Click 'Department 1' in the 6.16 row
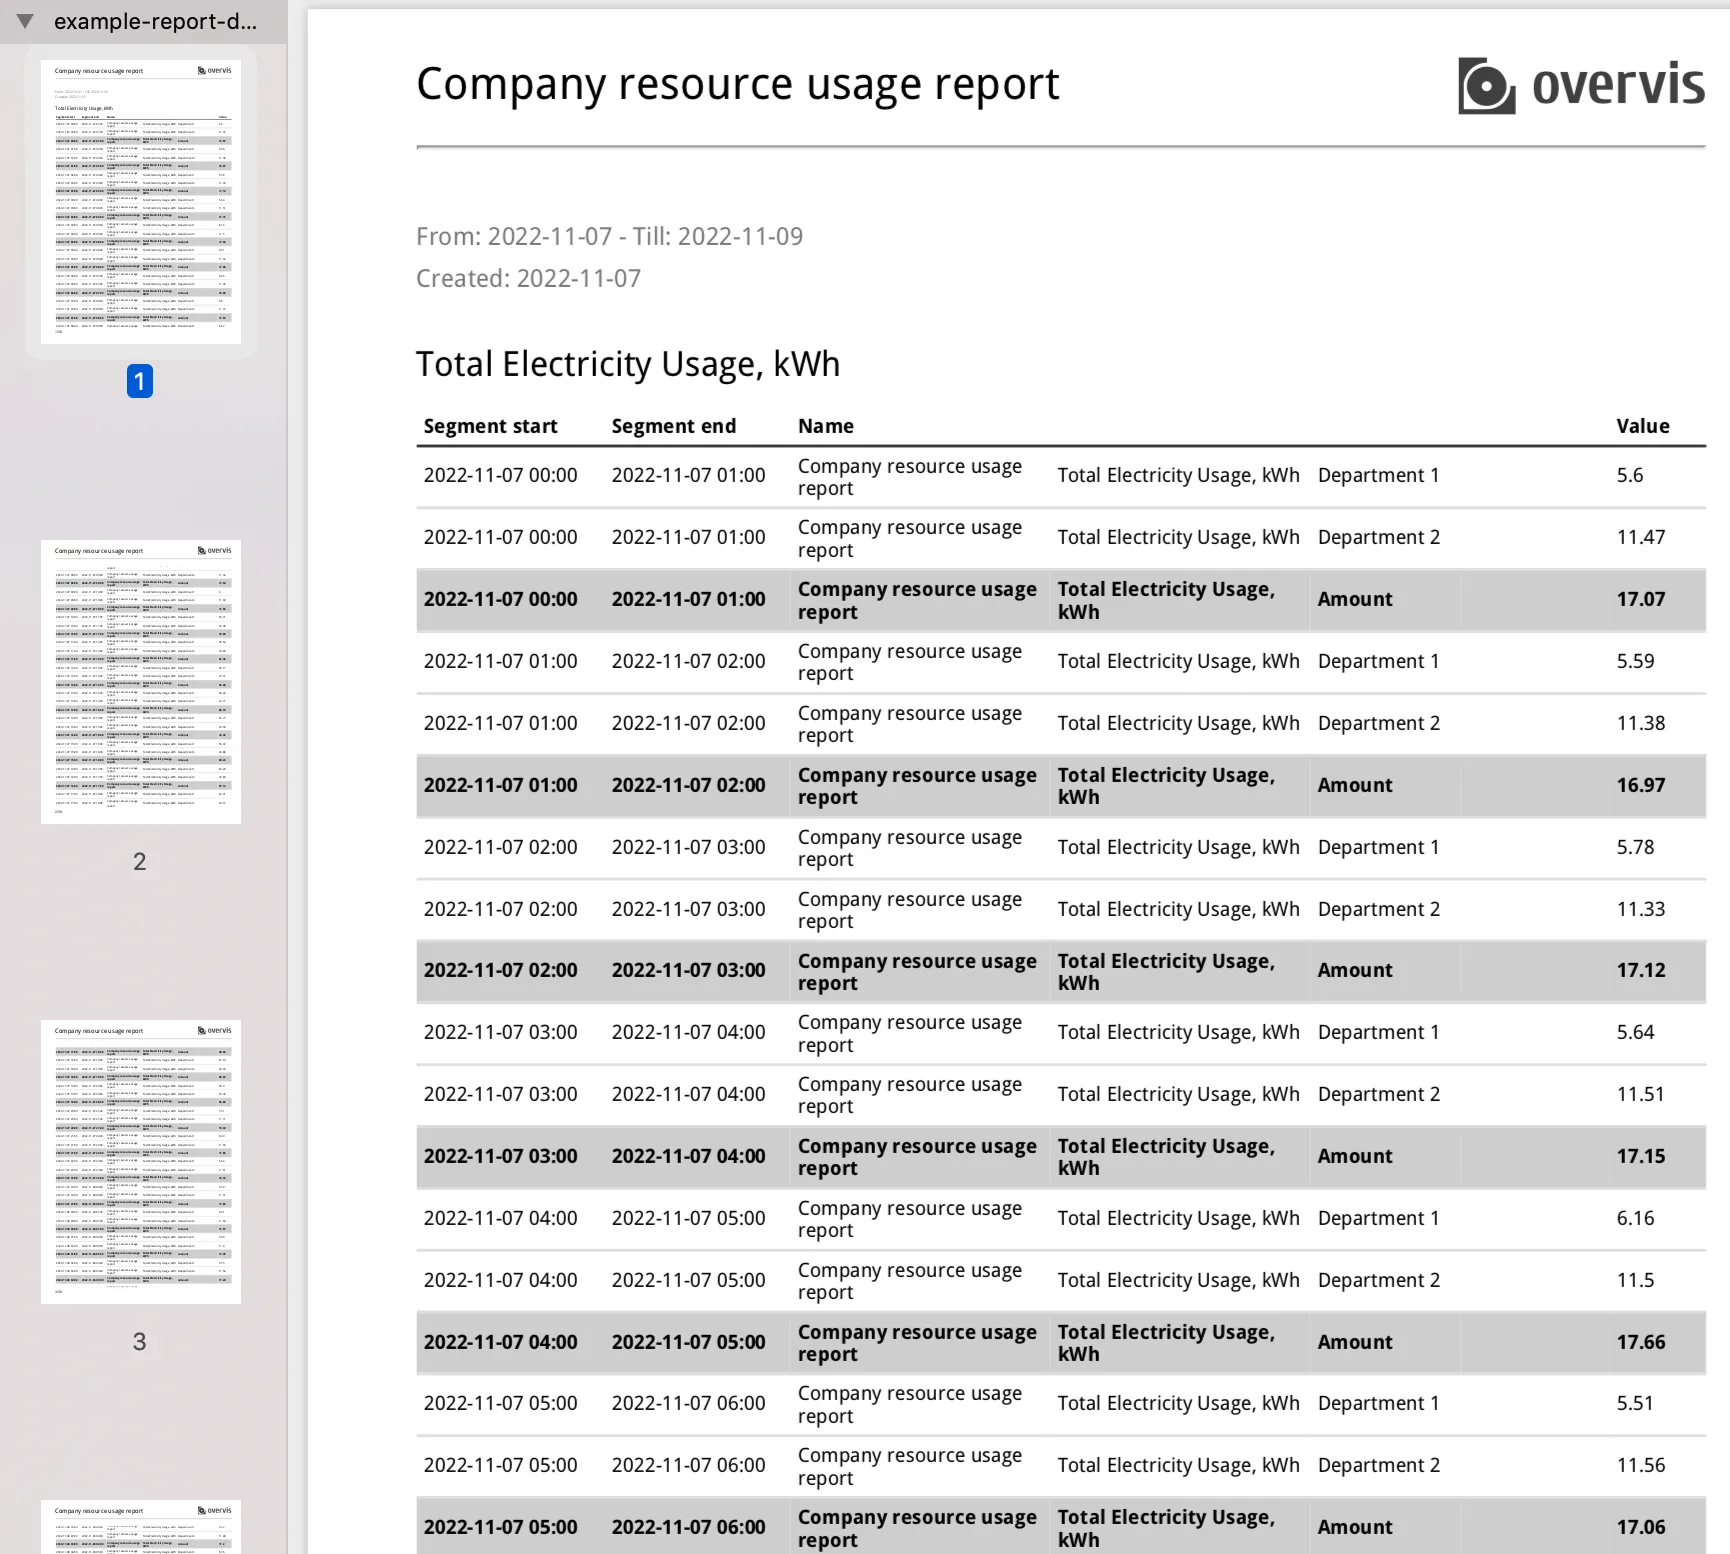 click(1378, 1218)
